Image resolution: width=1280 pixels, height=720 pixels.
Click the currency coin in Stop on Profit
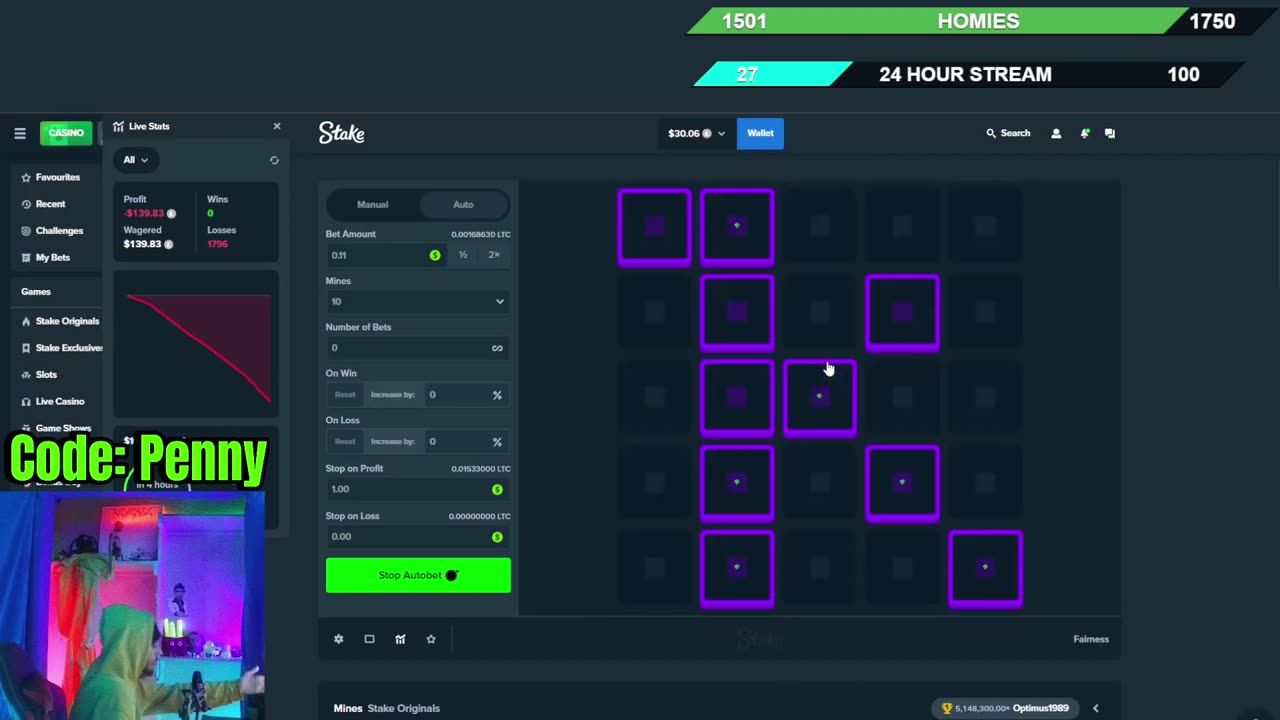(497, 489)
